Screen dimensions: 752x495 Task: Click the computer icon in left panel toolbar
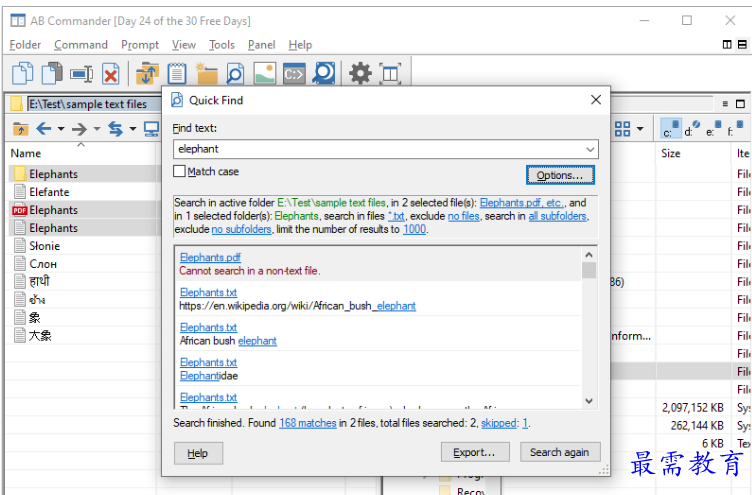tap(152, 129)
